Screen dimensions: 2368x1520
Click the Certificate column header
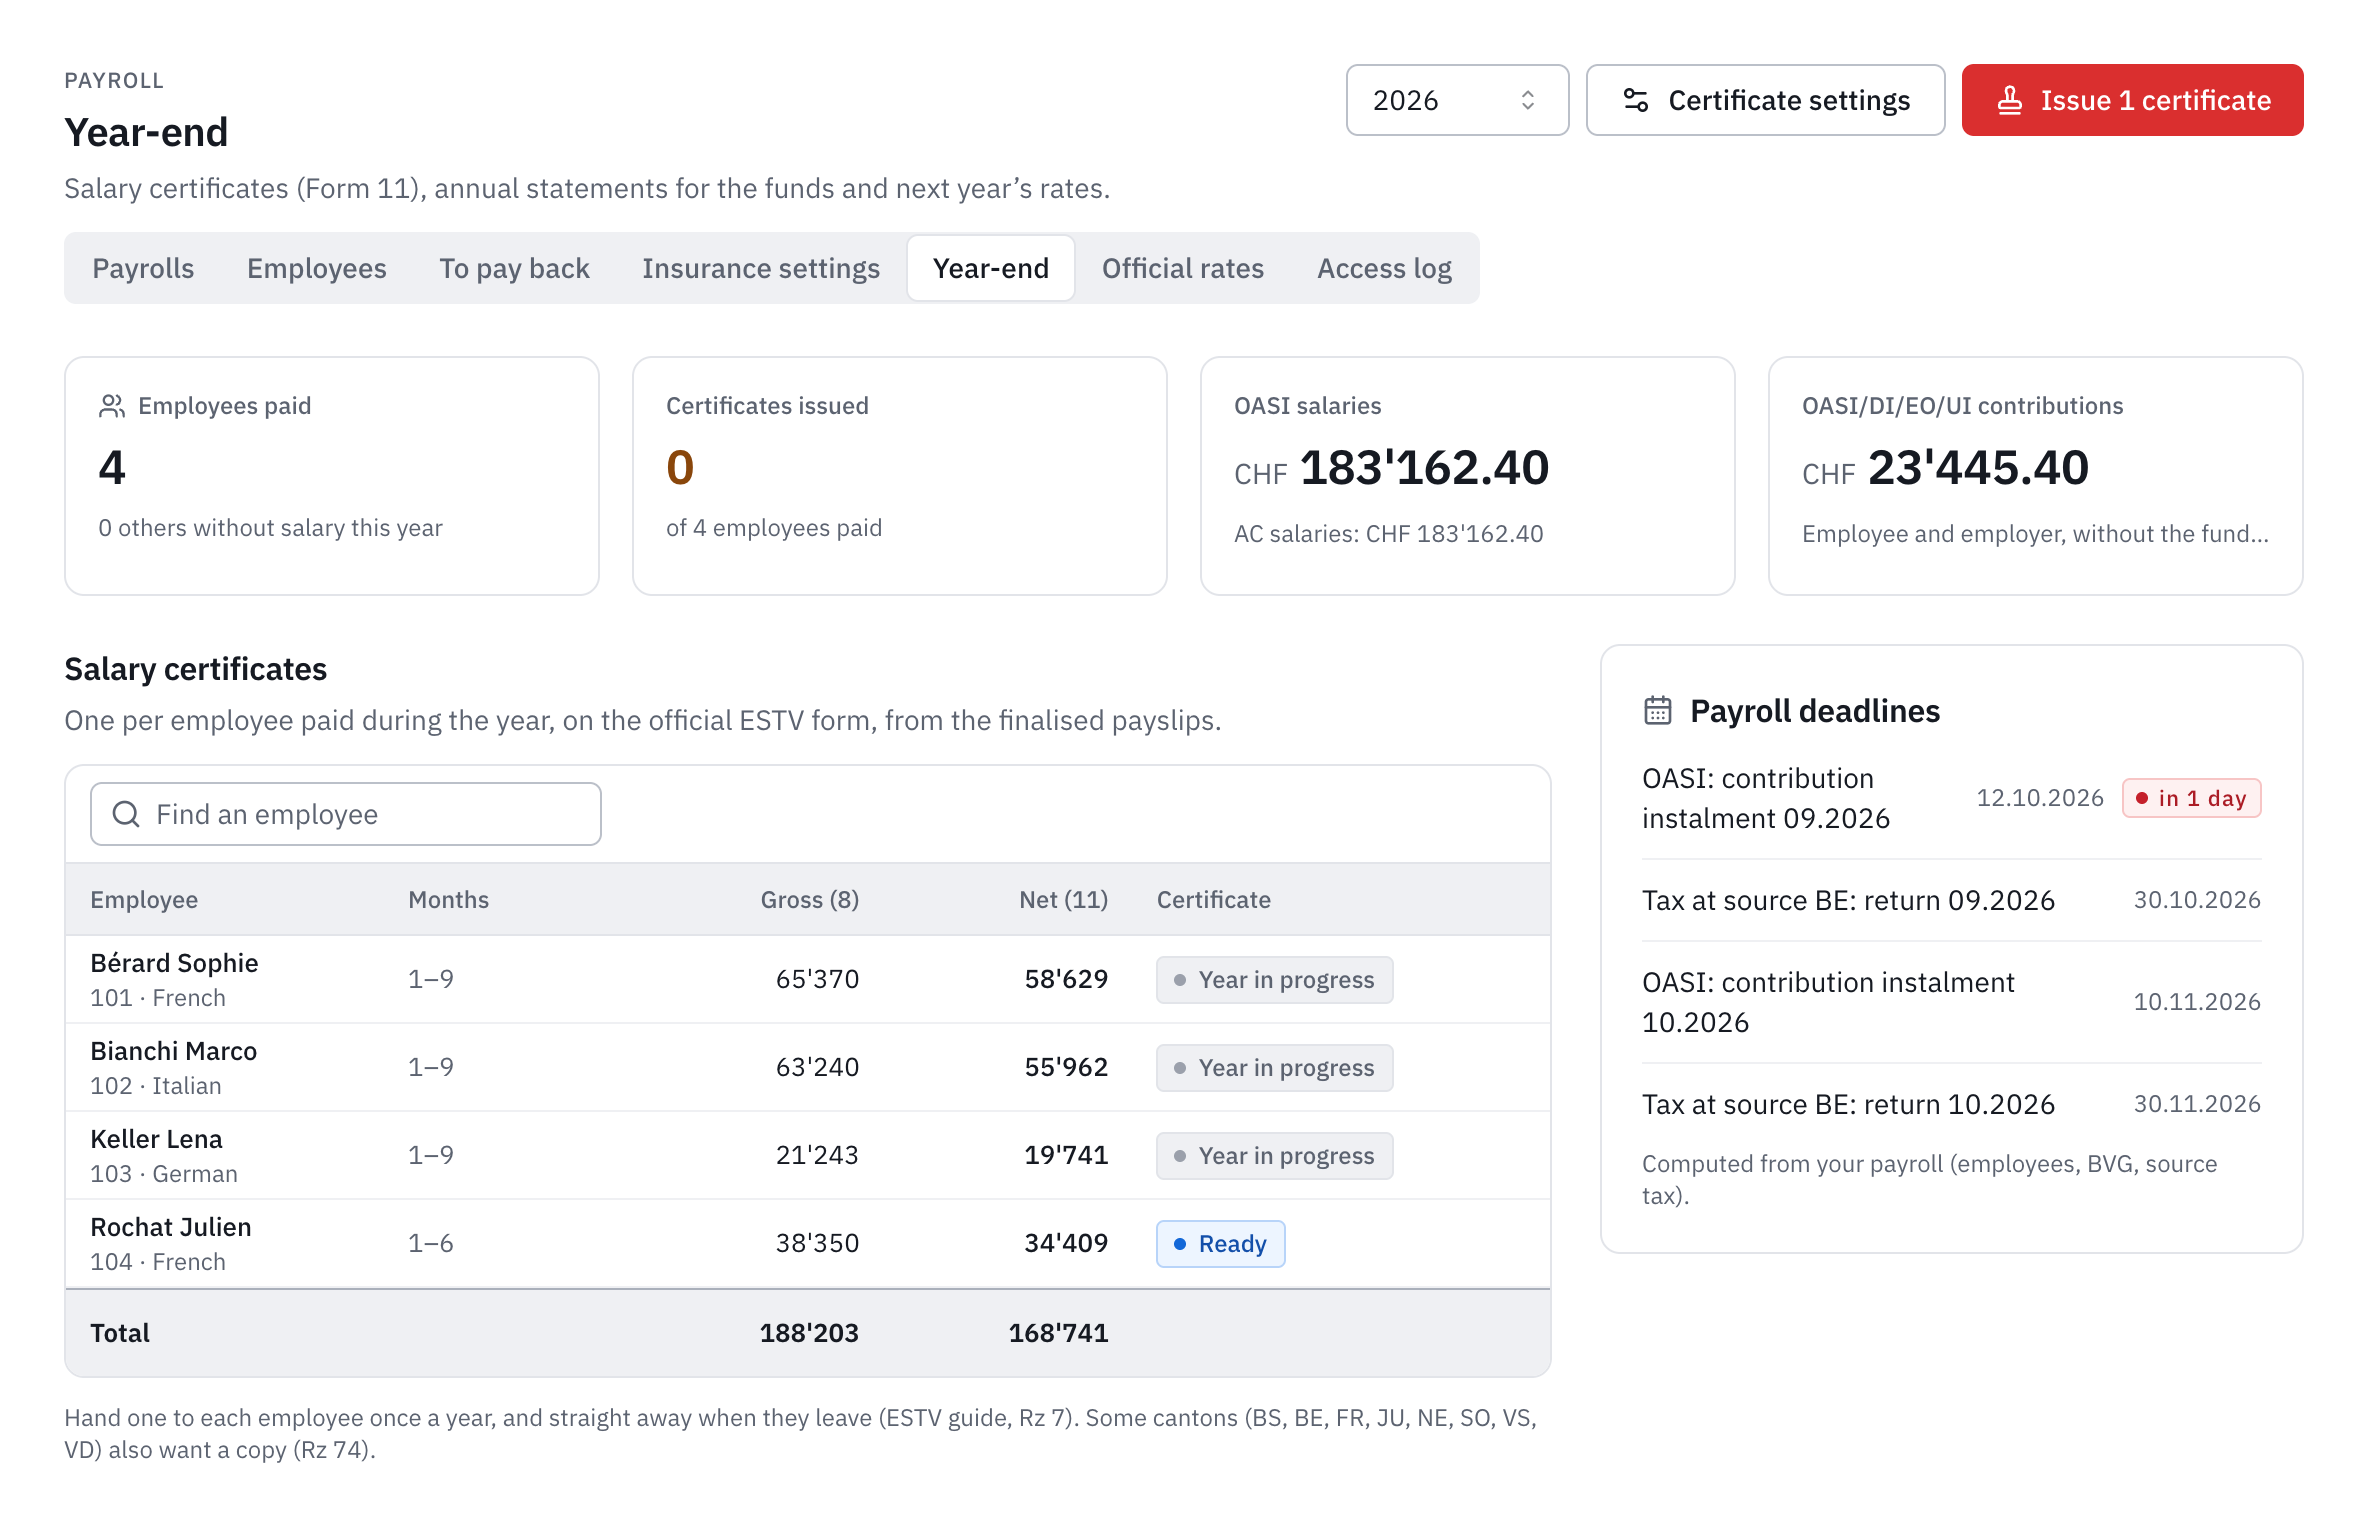(x=1214, y=899)
